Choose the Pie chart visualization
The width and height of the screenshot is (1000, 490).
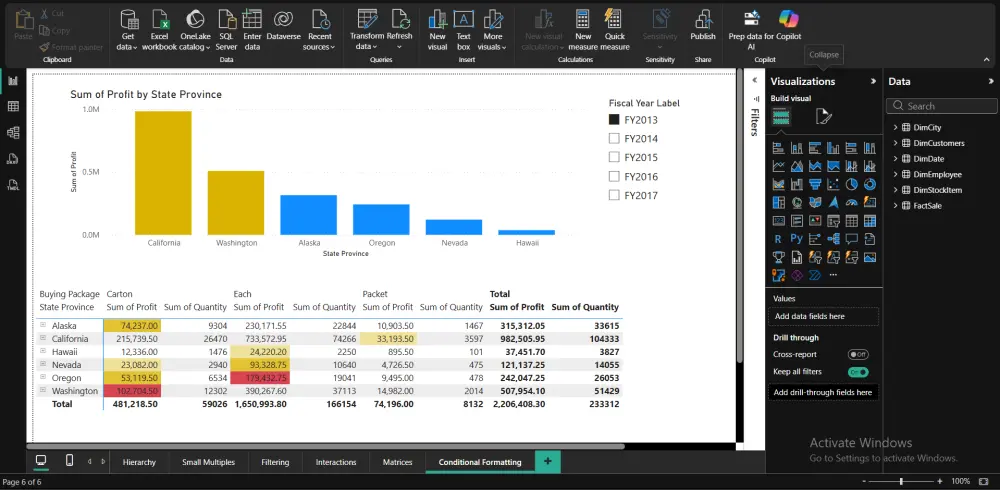tap(851, 184)
